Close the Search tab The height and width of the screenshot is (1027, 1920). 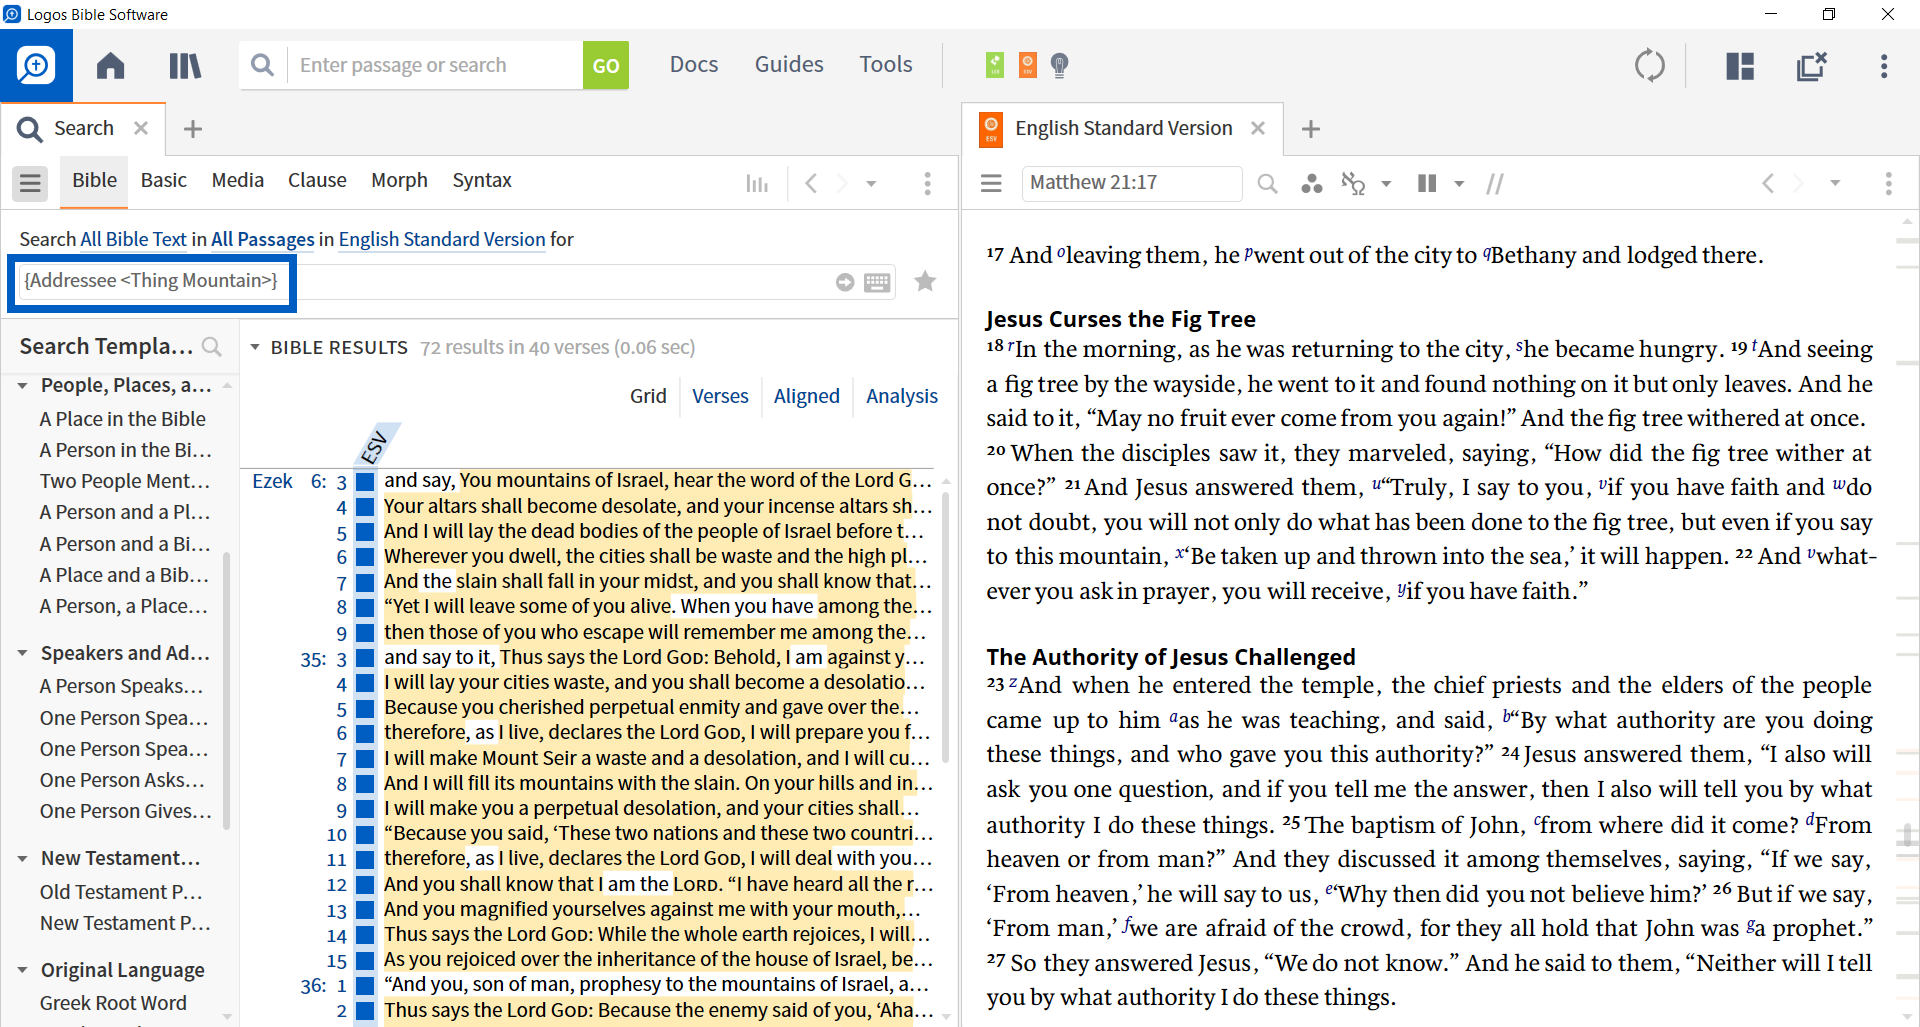[141, 128]
